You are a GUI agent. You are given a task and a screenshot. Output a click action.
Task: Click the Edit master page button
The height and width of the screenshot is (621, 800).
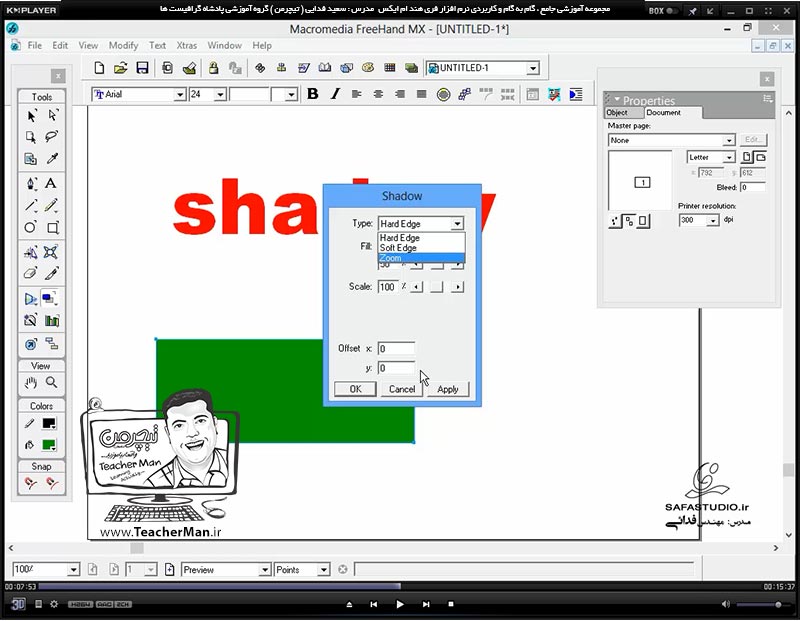tap(753, 140)
